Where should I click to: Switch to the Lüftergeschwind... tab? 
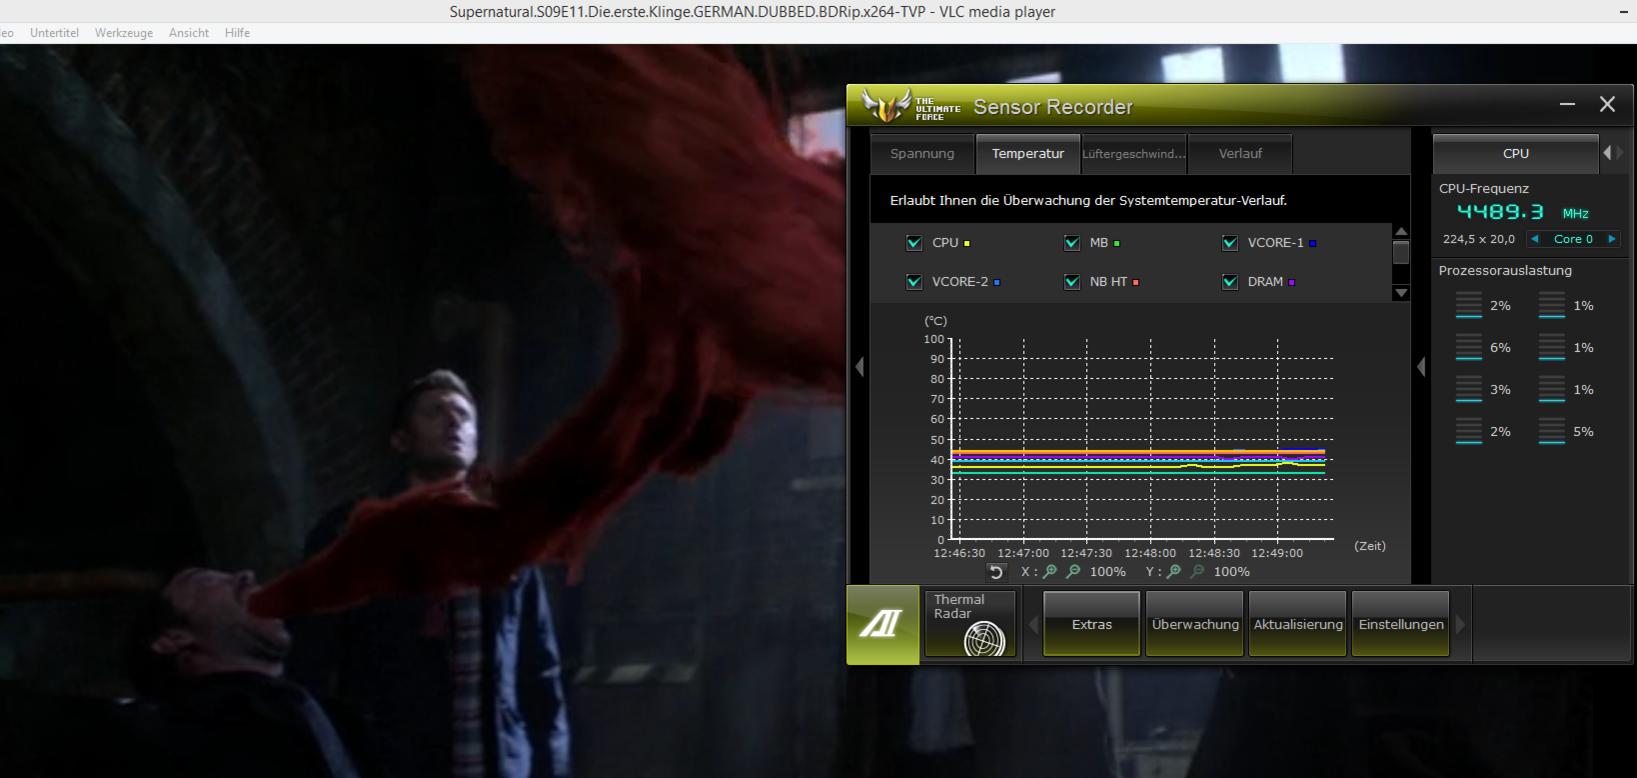tap(1134, 154)
